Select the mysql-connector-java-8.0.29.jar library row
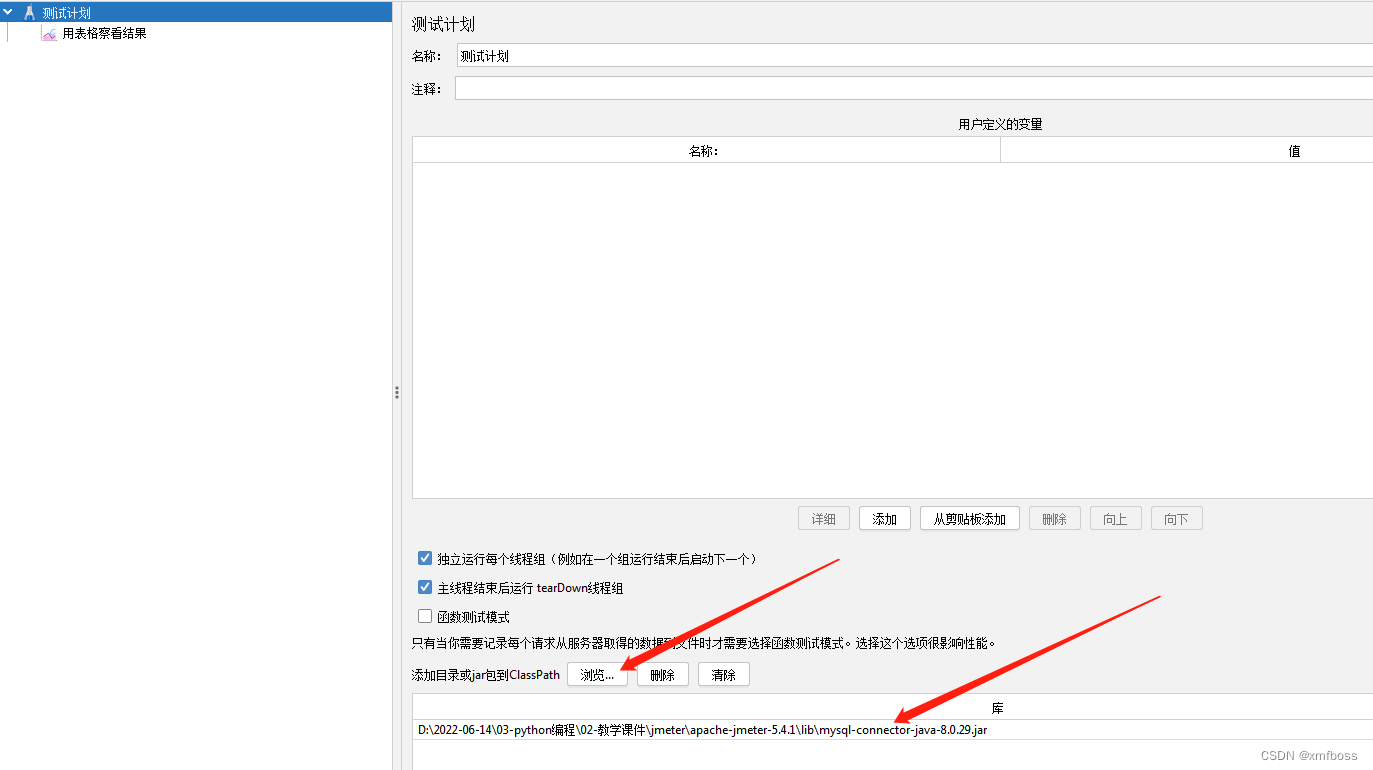Screen dimensions: 1373x770 coord(893,730)
